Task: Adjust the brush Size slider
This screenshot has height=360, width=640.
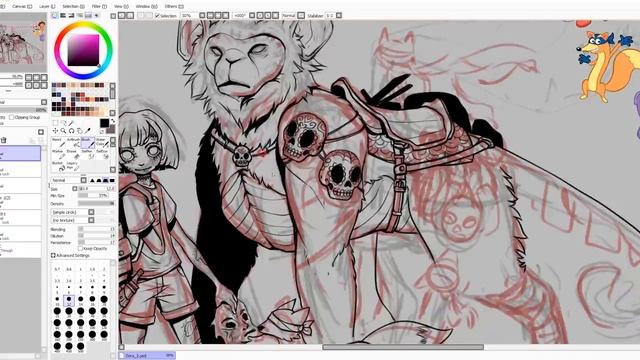Action: point(96,189)
